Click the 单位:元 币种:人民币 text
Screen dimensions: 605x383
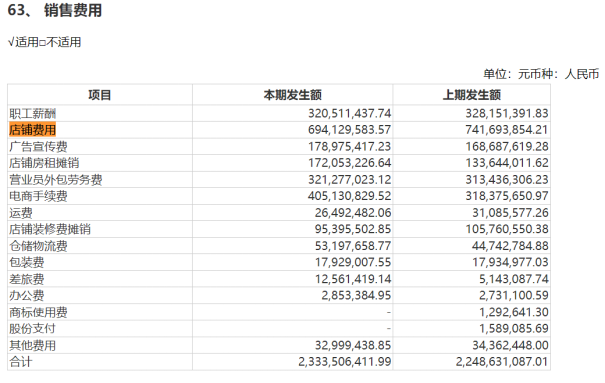click(x=541, y=74)
